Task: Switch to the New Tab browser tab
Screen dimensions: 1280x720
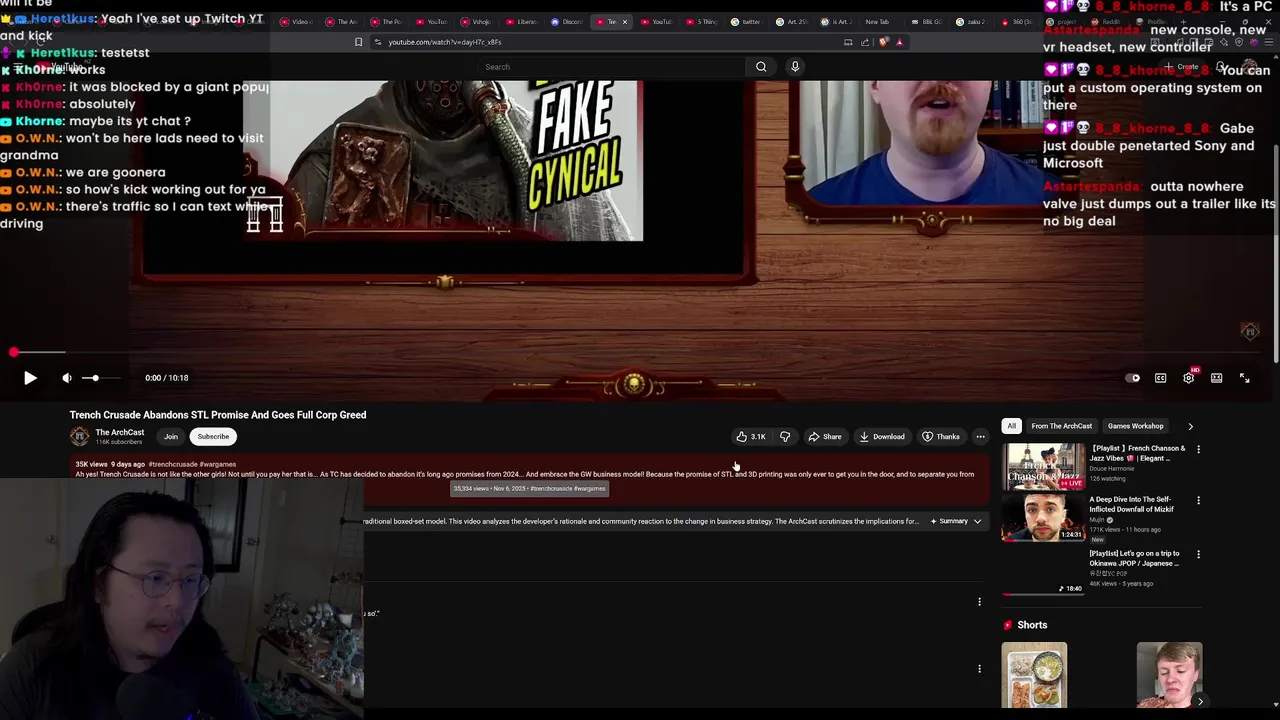Action: tap(877, 21)
